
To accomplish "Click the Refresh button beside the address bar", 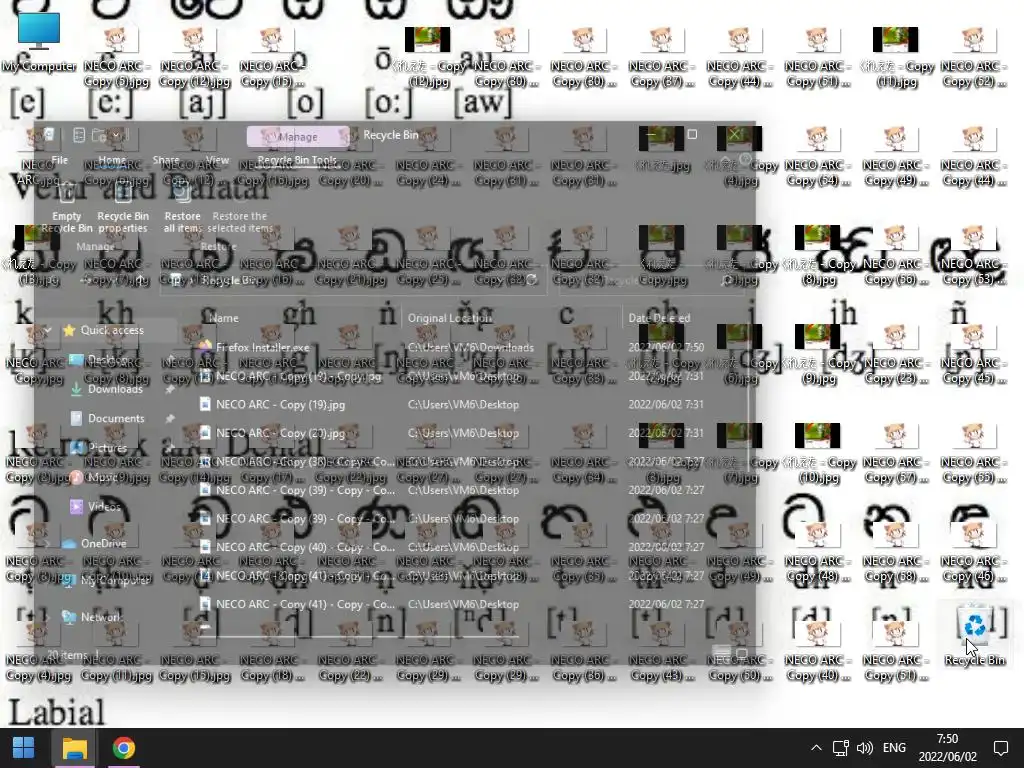I will (x=532, y=280).
